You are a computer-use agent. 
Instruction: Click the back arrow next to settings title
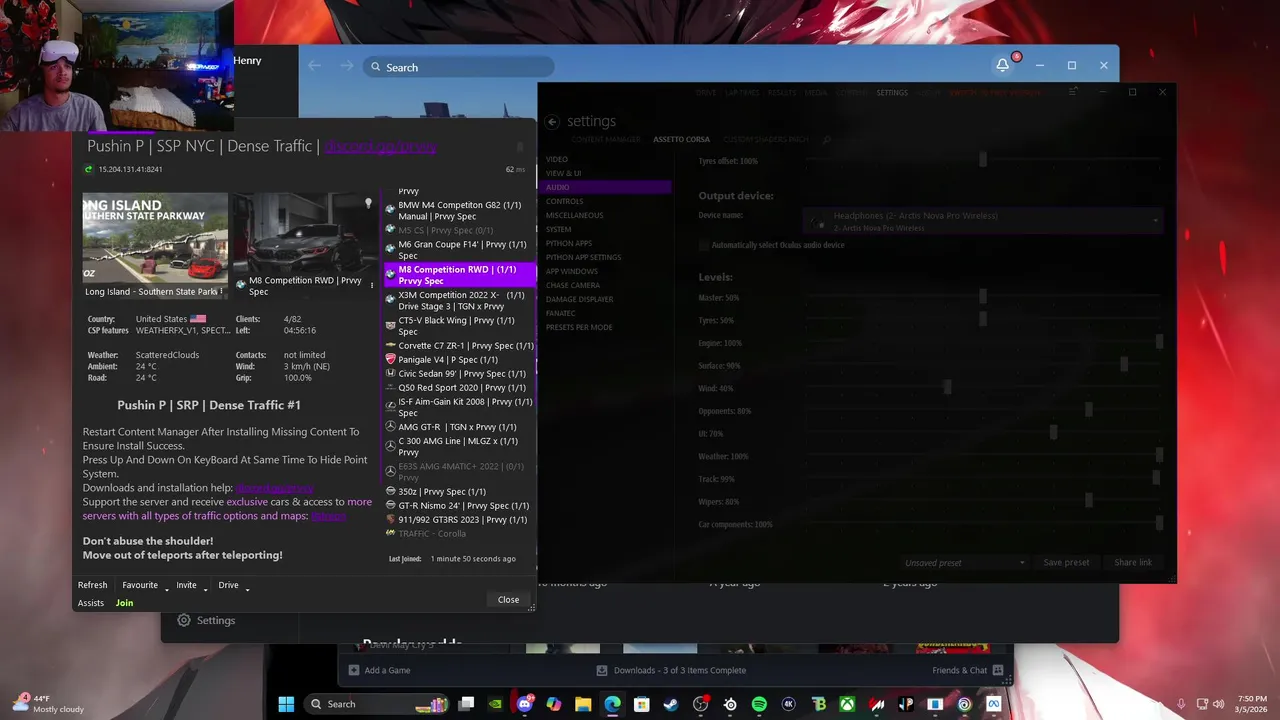[x=552, y=122]
